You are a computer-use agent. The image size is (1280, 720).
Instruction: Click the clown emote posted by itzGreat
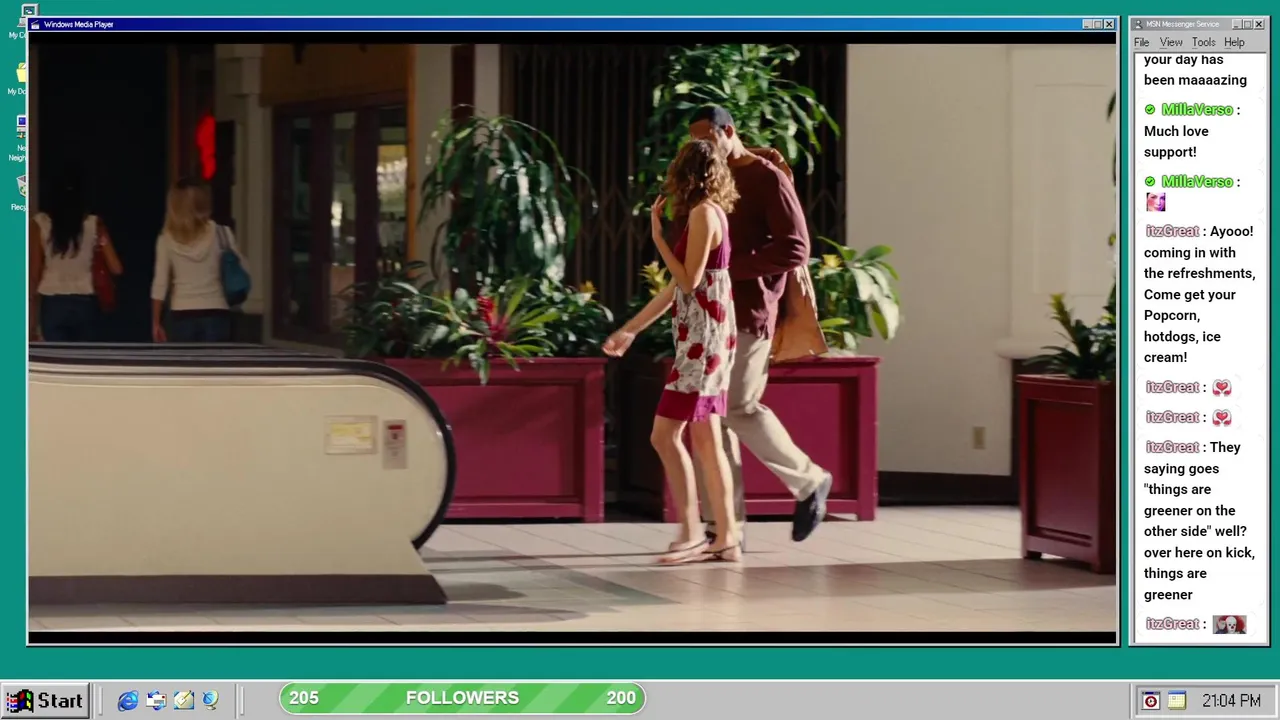pos(1230,625)
